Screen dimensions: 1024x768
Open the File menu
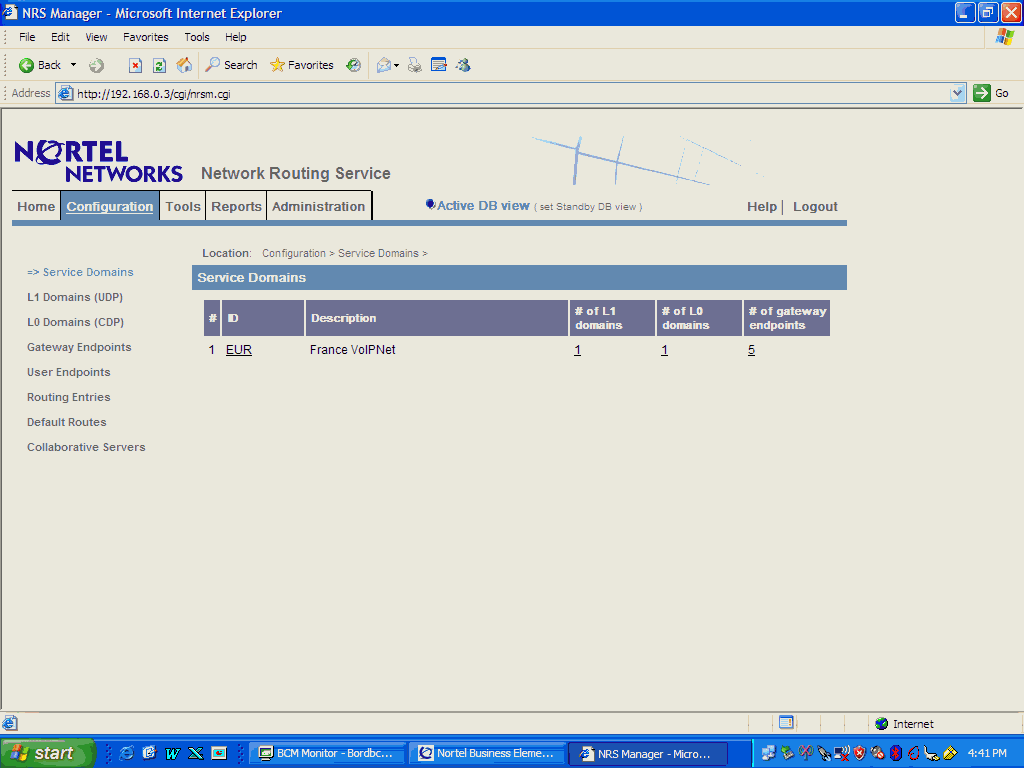[x=27, y=37]
